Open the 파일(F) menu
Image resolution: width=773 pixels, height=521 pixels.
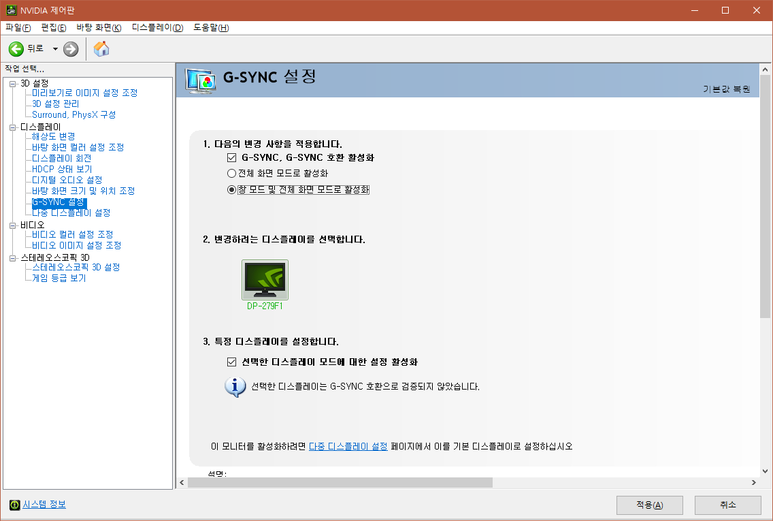click(x=18, y=28)
